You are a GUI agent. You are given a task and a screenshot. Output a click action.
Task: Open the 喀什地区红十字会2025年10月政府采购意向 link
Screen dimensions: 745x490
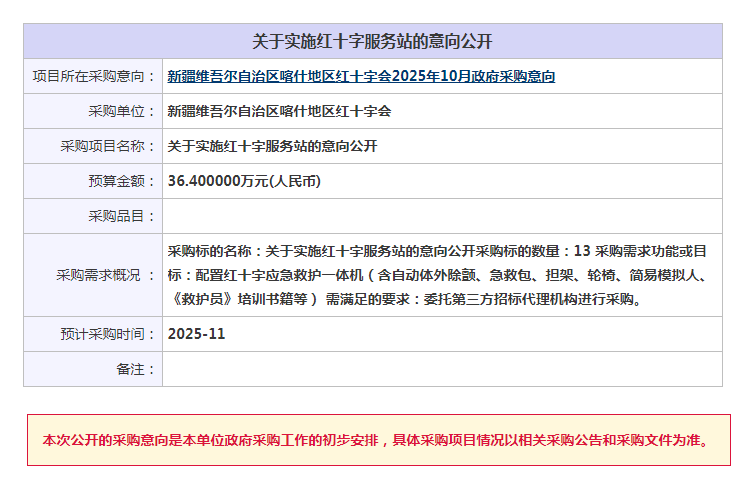361,76
